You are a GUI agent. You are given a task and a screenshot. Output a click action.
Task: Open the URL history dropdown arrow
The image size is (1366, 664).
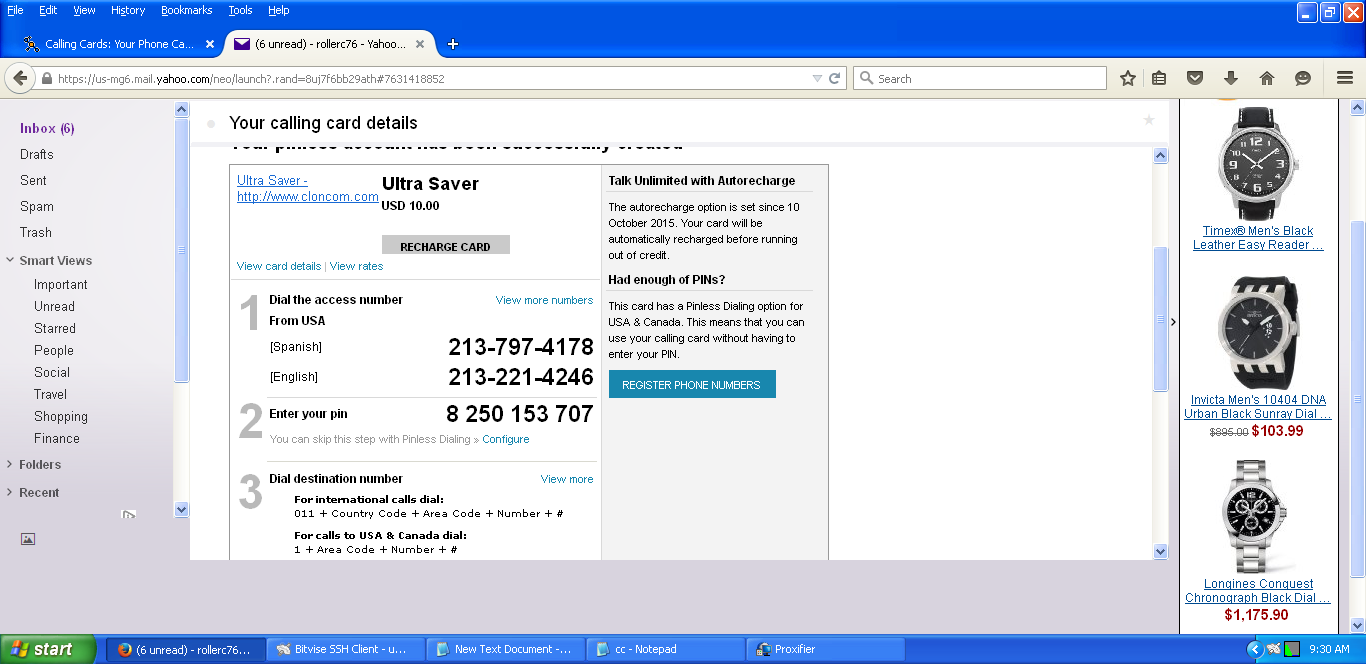[817, 78]
